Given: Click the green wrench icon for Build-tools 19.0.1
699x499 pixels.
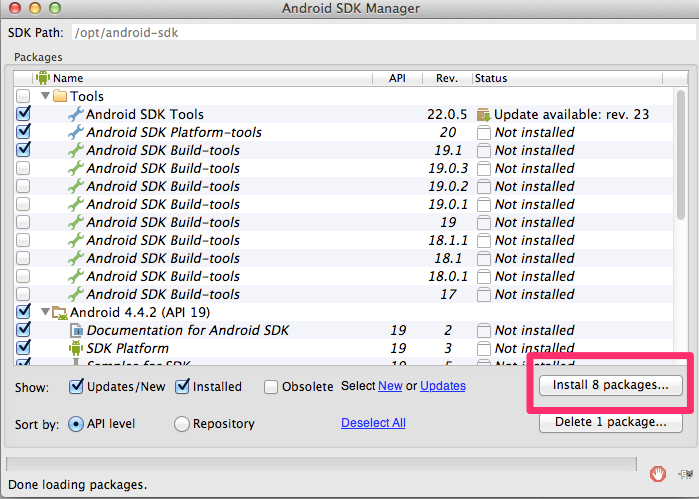Looking at the screenshot, I should click(x=76, y=204).
